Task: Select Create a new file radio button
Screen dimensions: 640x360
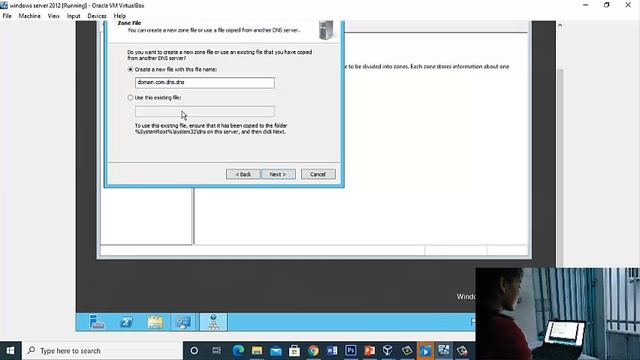Action: (x=130, y=70)
